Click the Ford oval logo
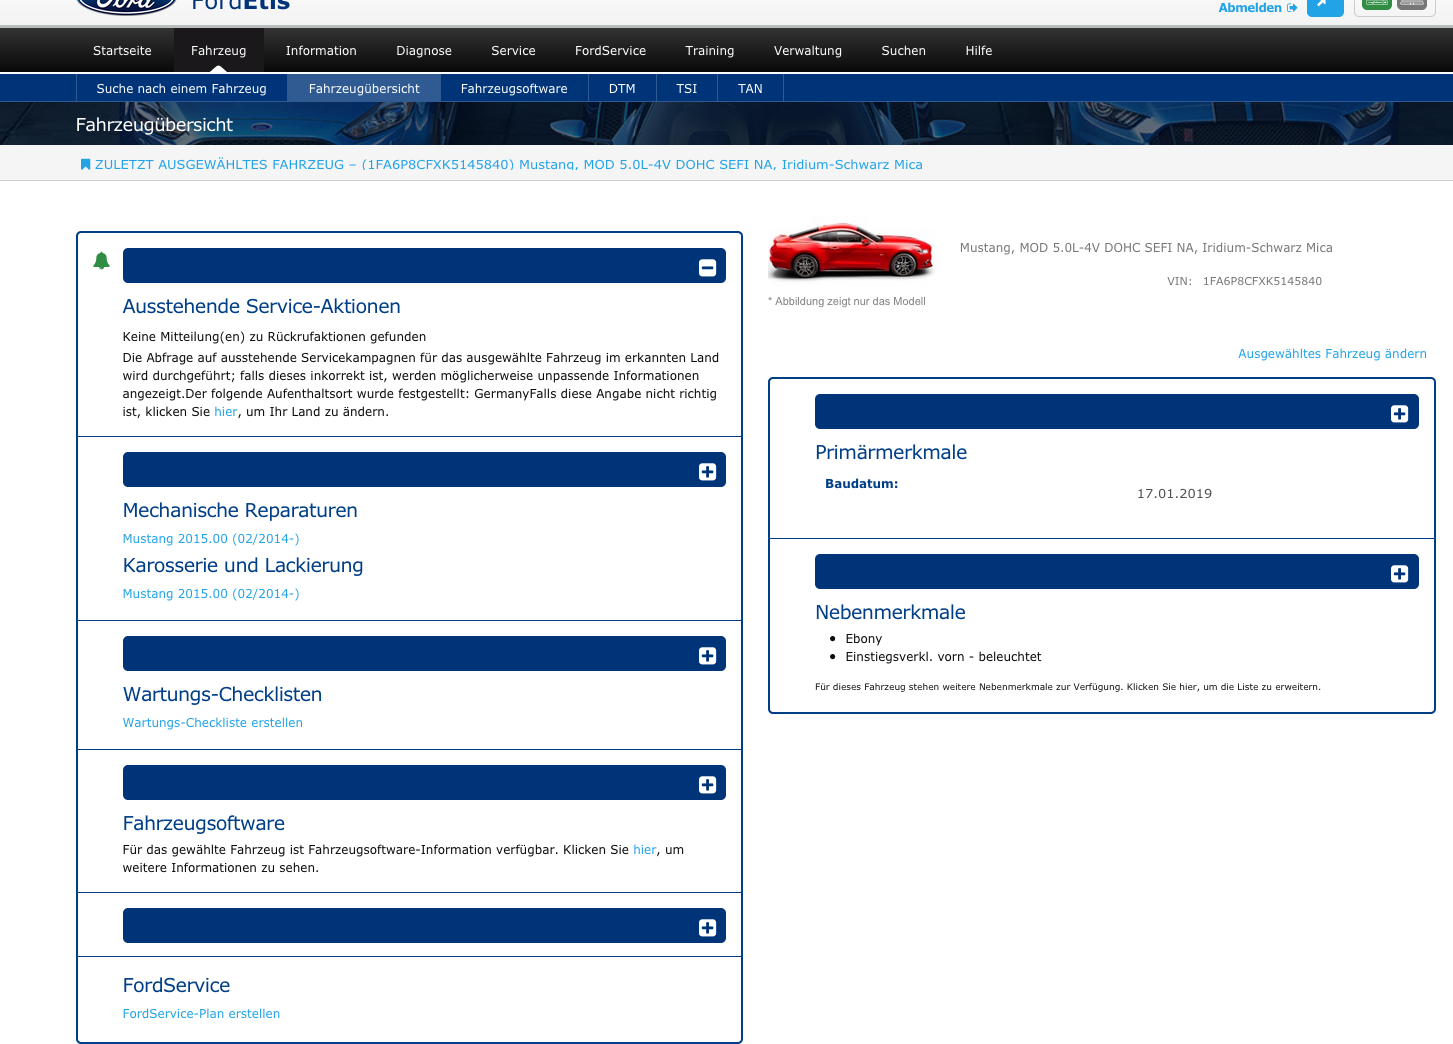Image resolution: width=1453 pixels, height=1044 pixels. (x=127, y=5)
